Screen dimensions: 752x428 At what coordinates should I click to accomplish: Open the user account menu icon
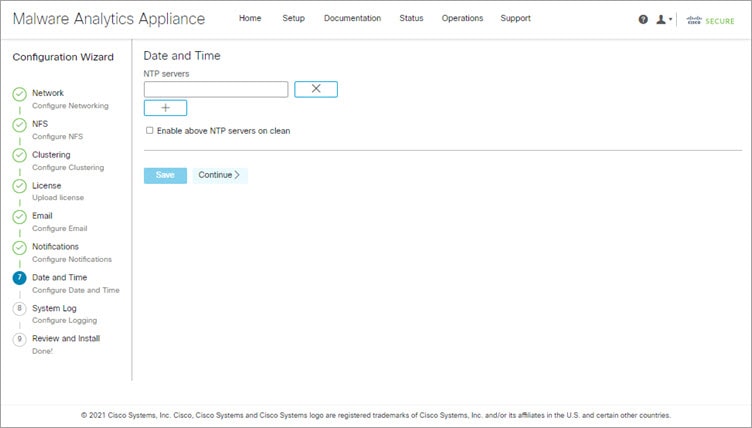click(664, 19)
